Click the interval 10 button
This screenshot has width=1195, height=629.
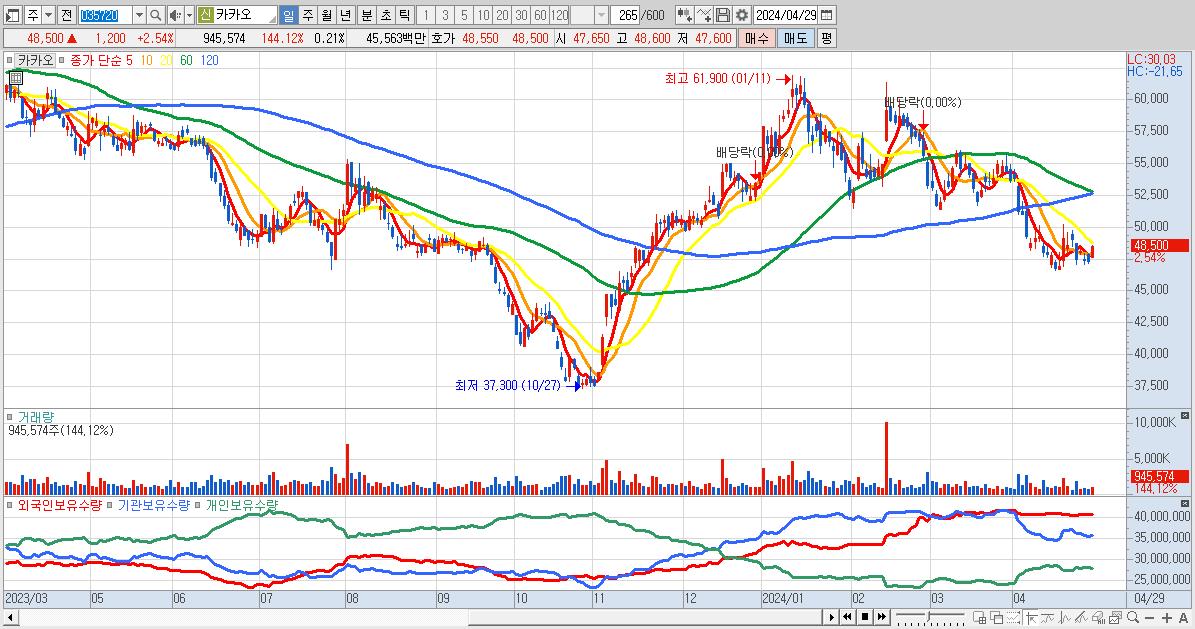(x=484, y=15)
